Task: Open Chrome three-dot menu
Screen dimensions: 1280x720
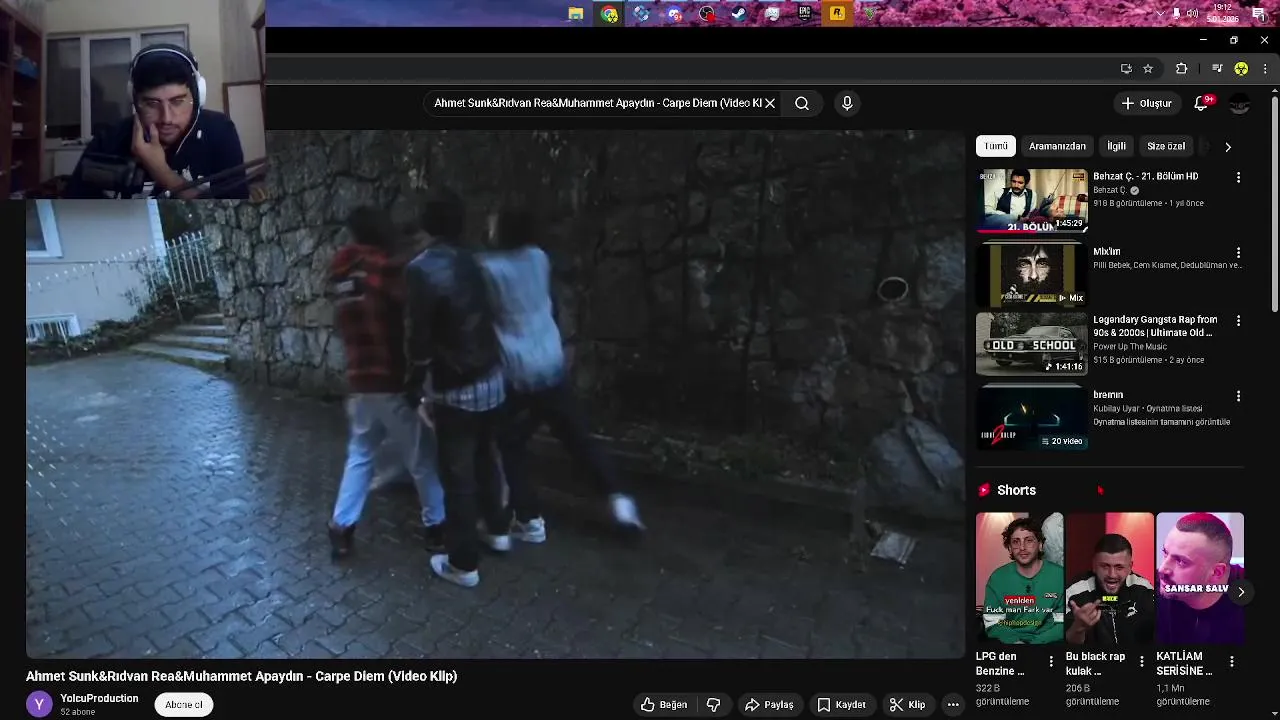Action: [x=1265, y=68]
